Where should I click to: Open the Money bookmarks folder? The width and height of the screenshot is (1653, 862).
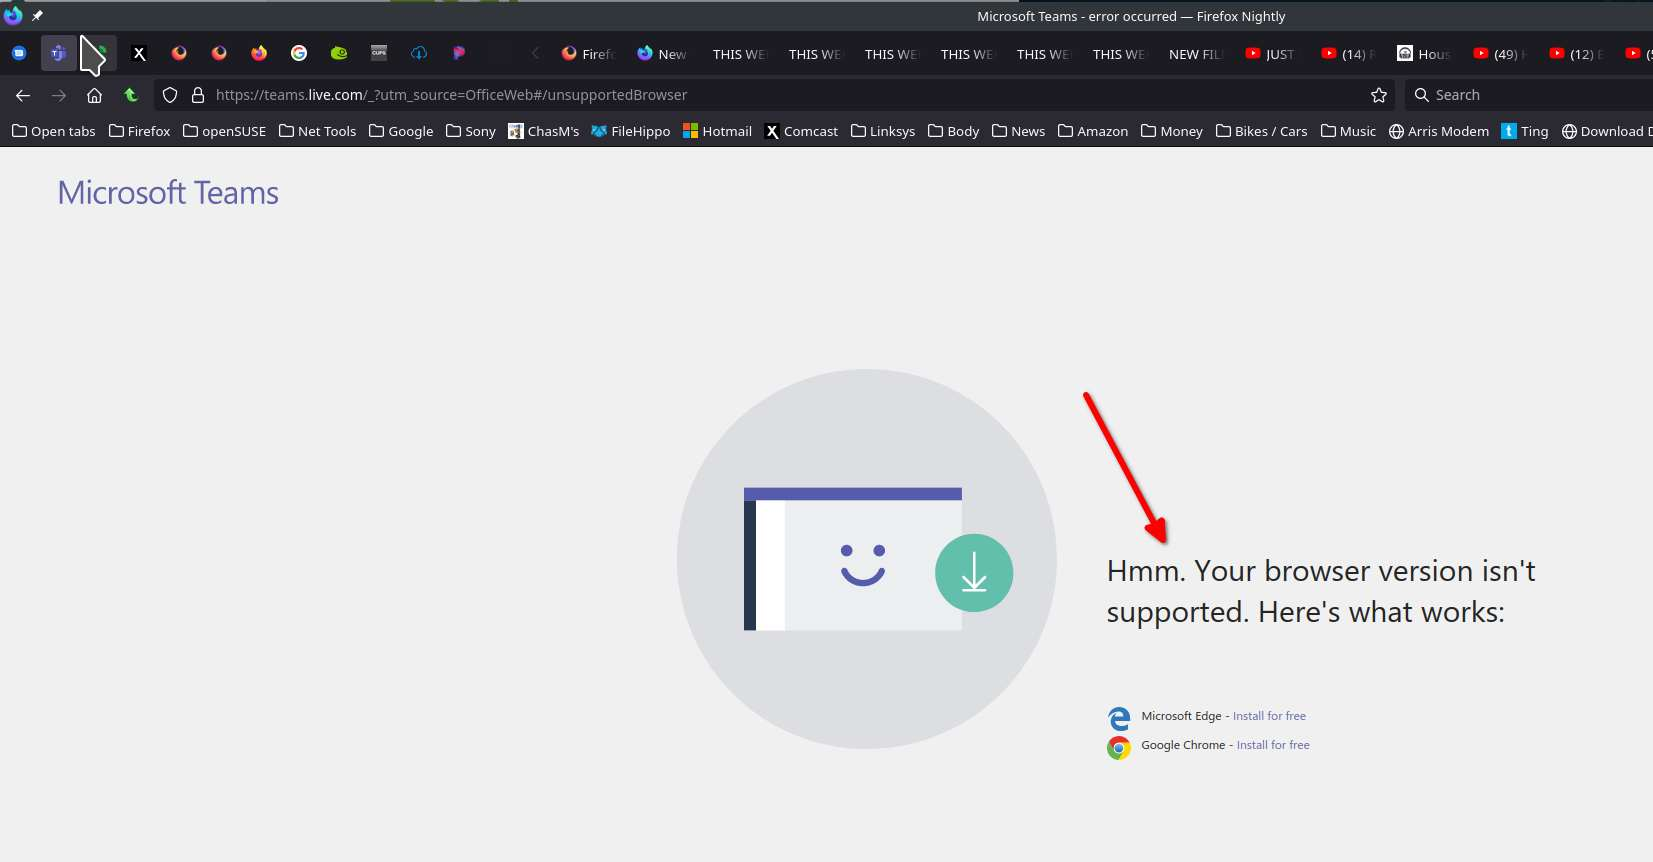coord(1172,131)
